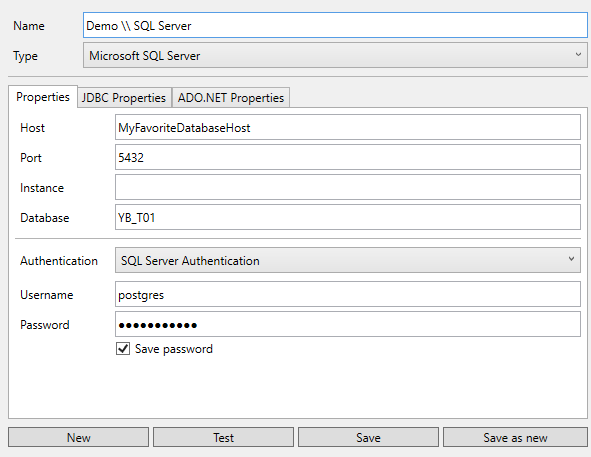This screenshot has height=457, width=591.
Task: Click the Save as new button
Action: pos(515,437)
